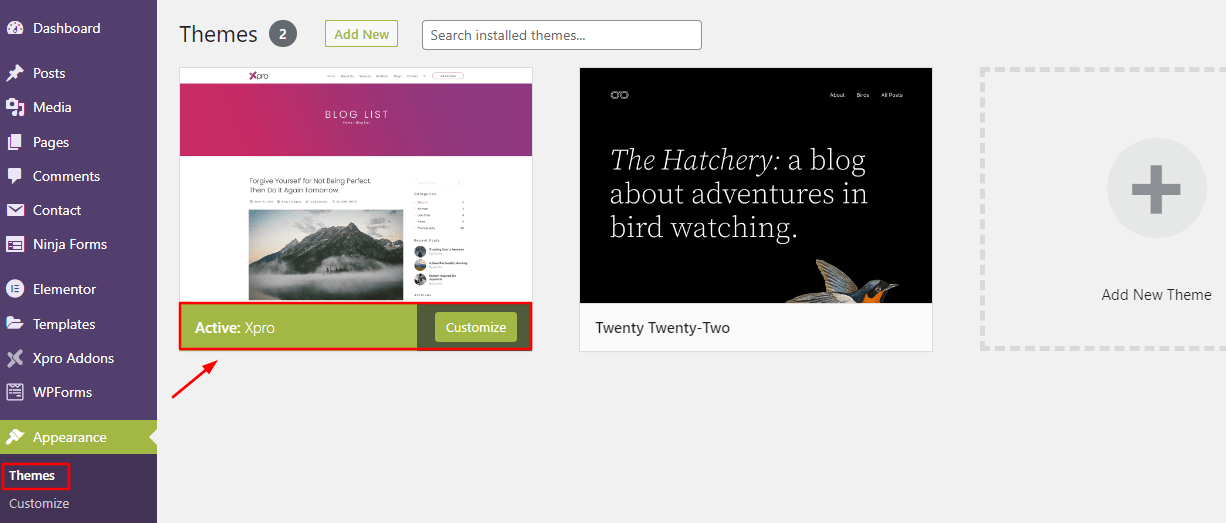Click the Add New Theme label
1226x523 pixels.
pos(1156,295)
